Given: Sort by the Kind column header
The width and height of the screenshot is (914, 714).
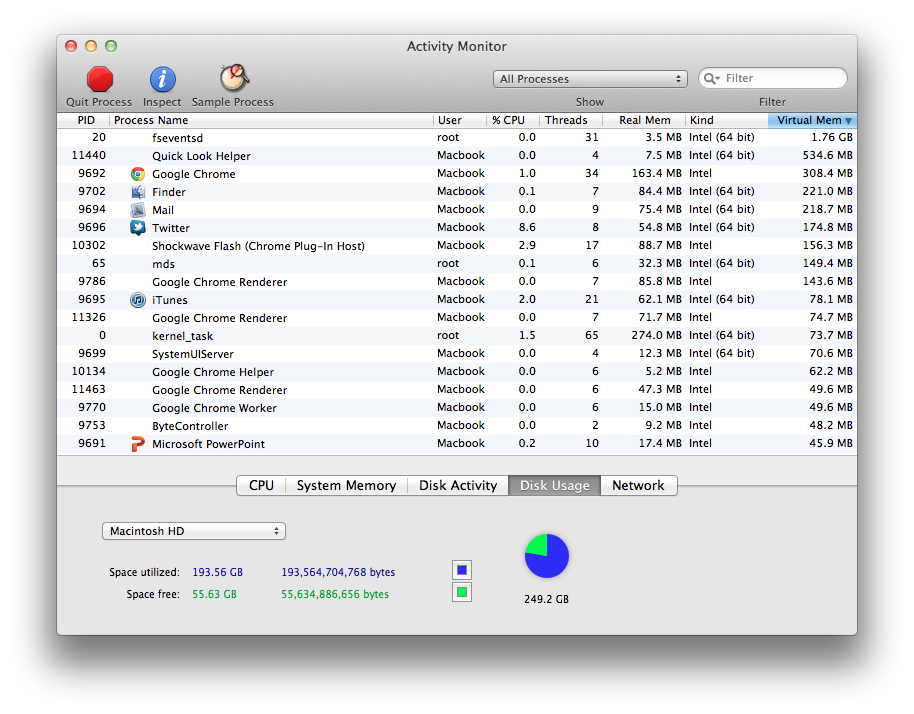Looking at the screenshot, I should tap(727, 120).
